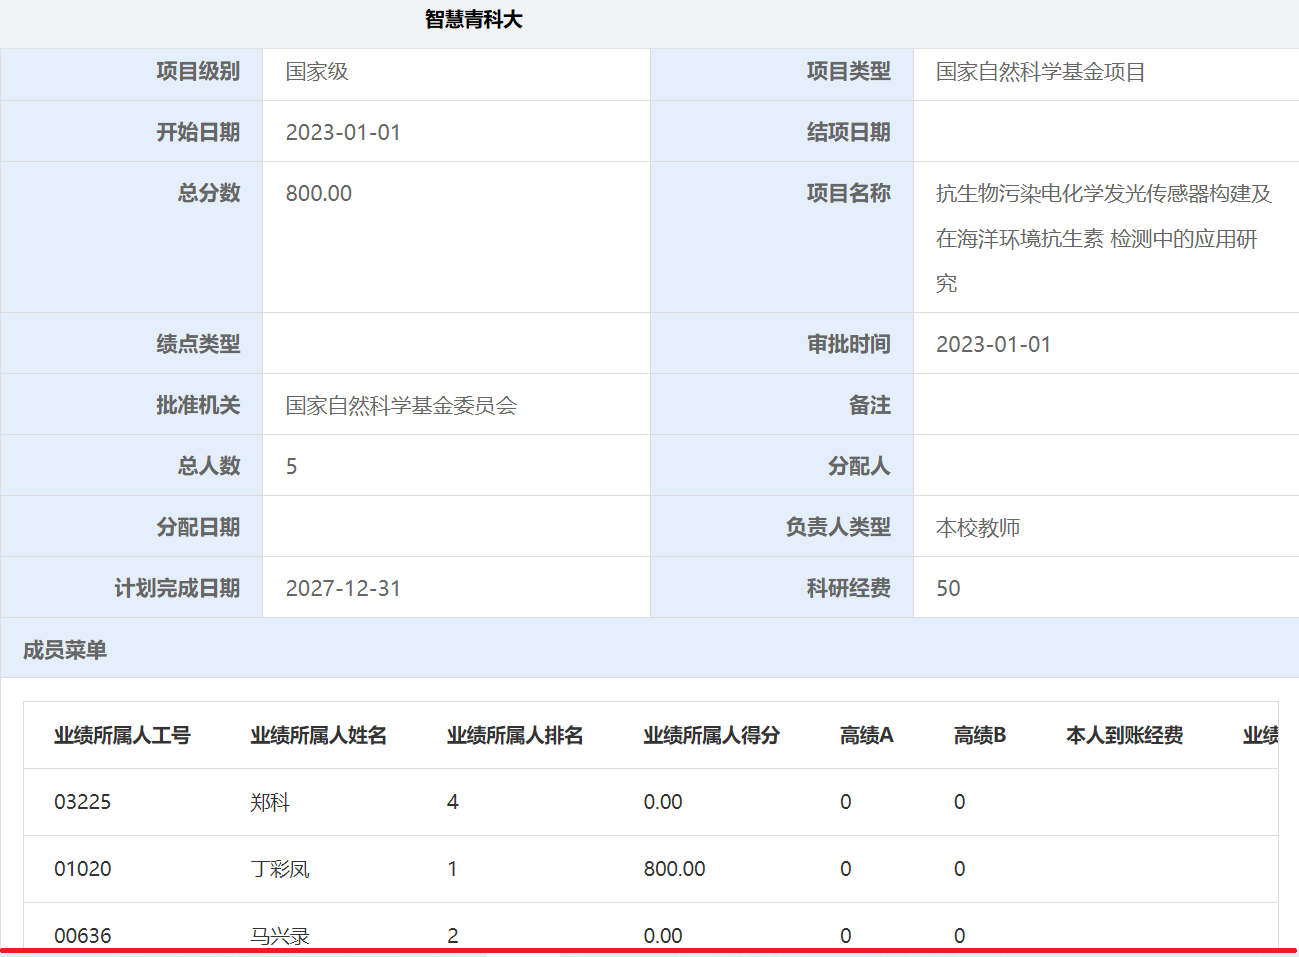This screenshot has width=1299, height=957.
Task: Click the 批准机关 value 国家自然科学基金委员会
Action: [401, 406]
